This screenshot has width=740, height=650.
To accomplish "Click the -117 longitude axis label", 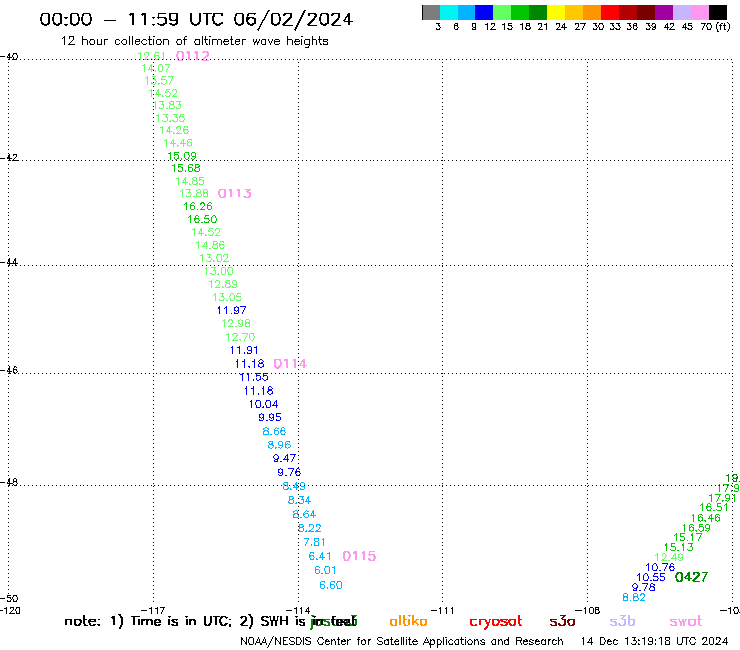I will click(153, 610).
